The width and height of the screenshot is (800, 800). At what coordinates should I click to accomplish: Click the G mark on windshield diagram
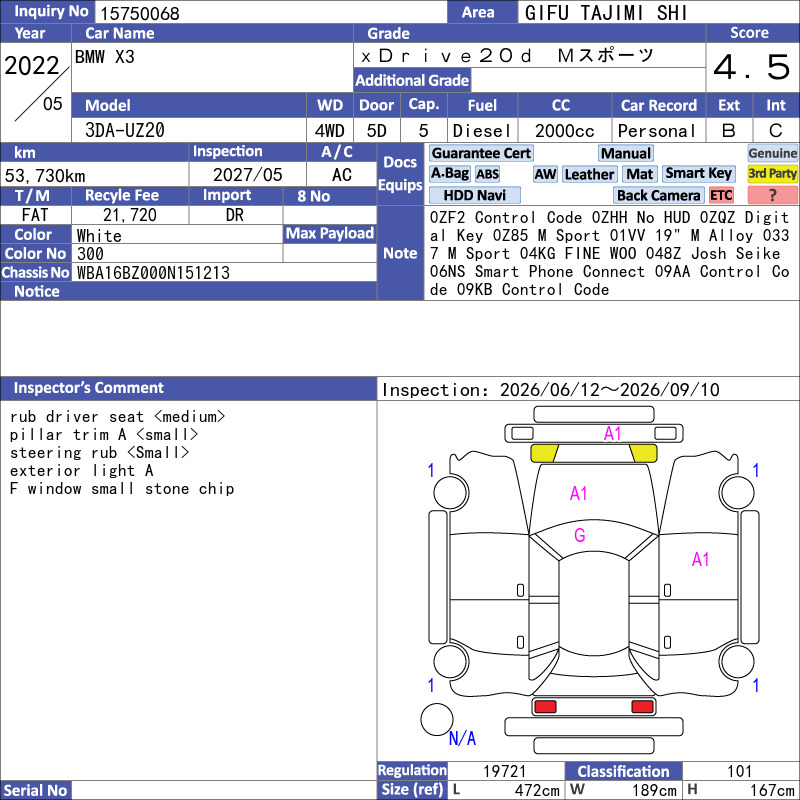coord(580,535)
